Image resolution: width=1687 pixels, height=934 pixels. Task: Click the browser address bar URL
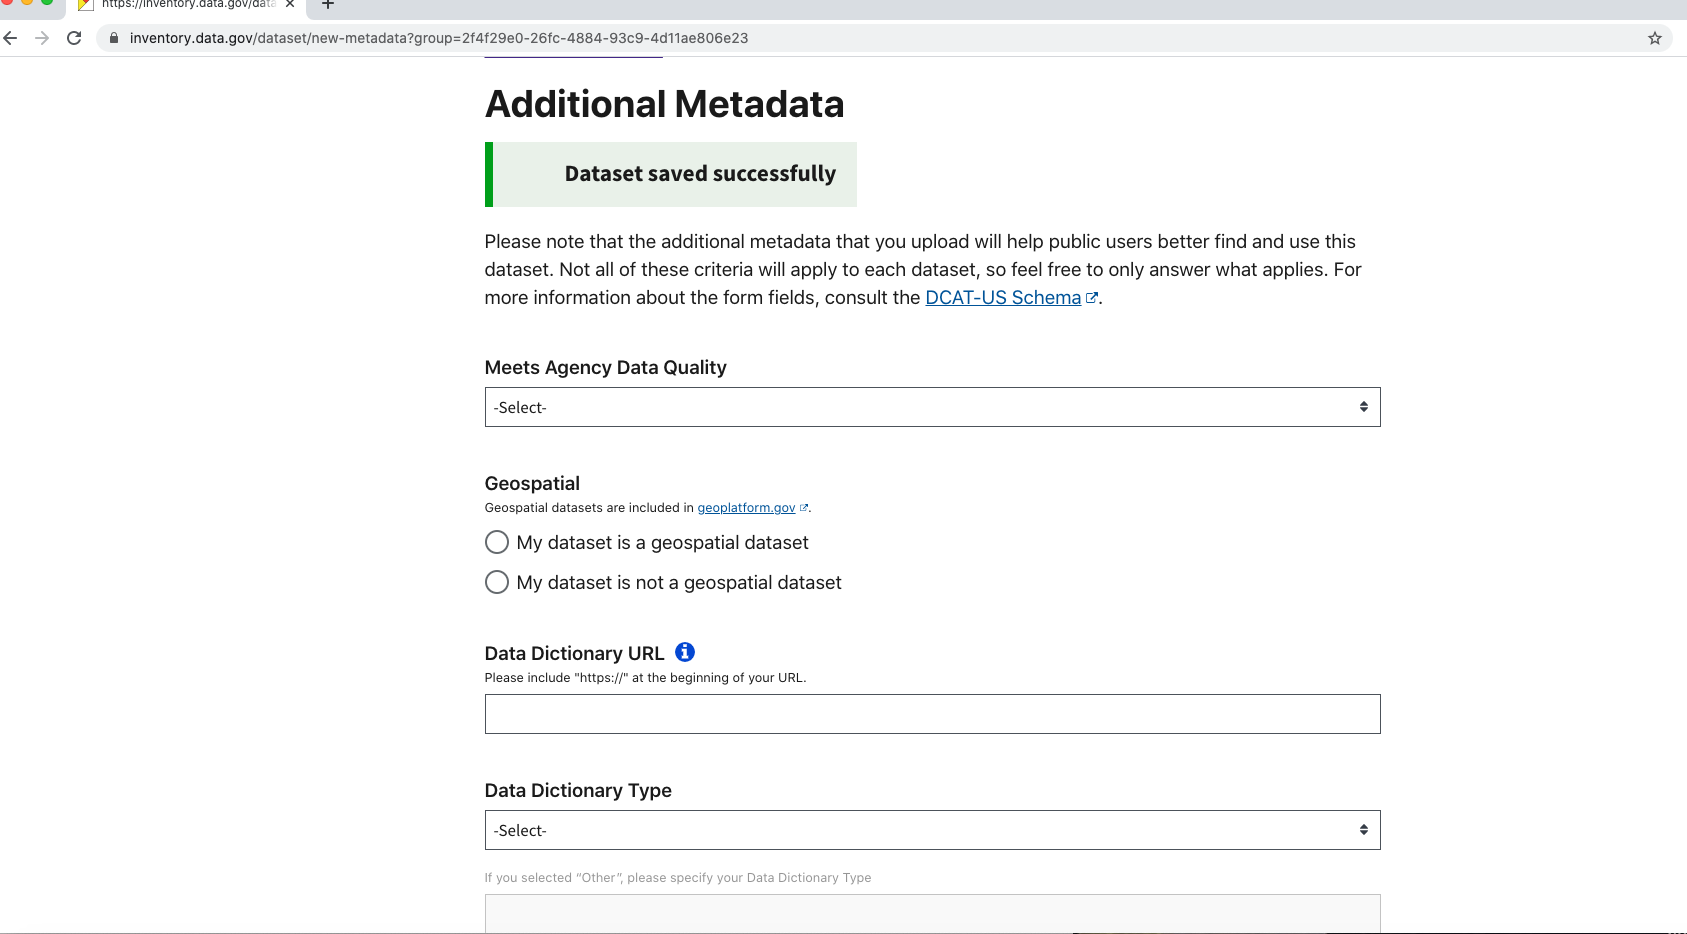pos(438,38)
